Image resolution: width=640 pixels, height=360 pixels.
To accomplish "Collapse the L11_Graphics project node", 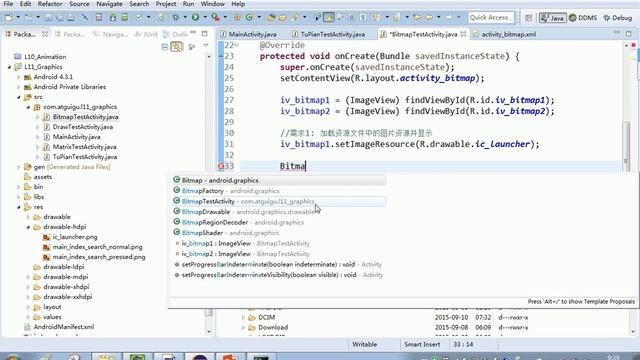I will (9, 67).
